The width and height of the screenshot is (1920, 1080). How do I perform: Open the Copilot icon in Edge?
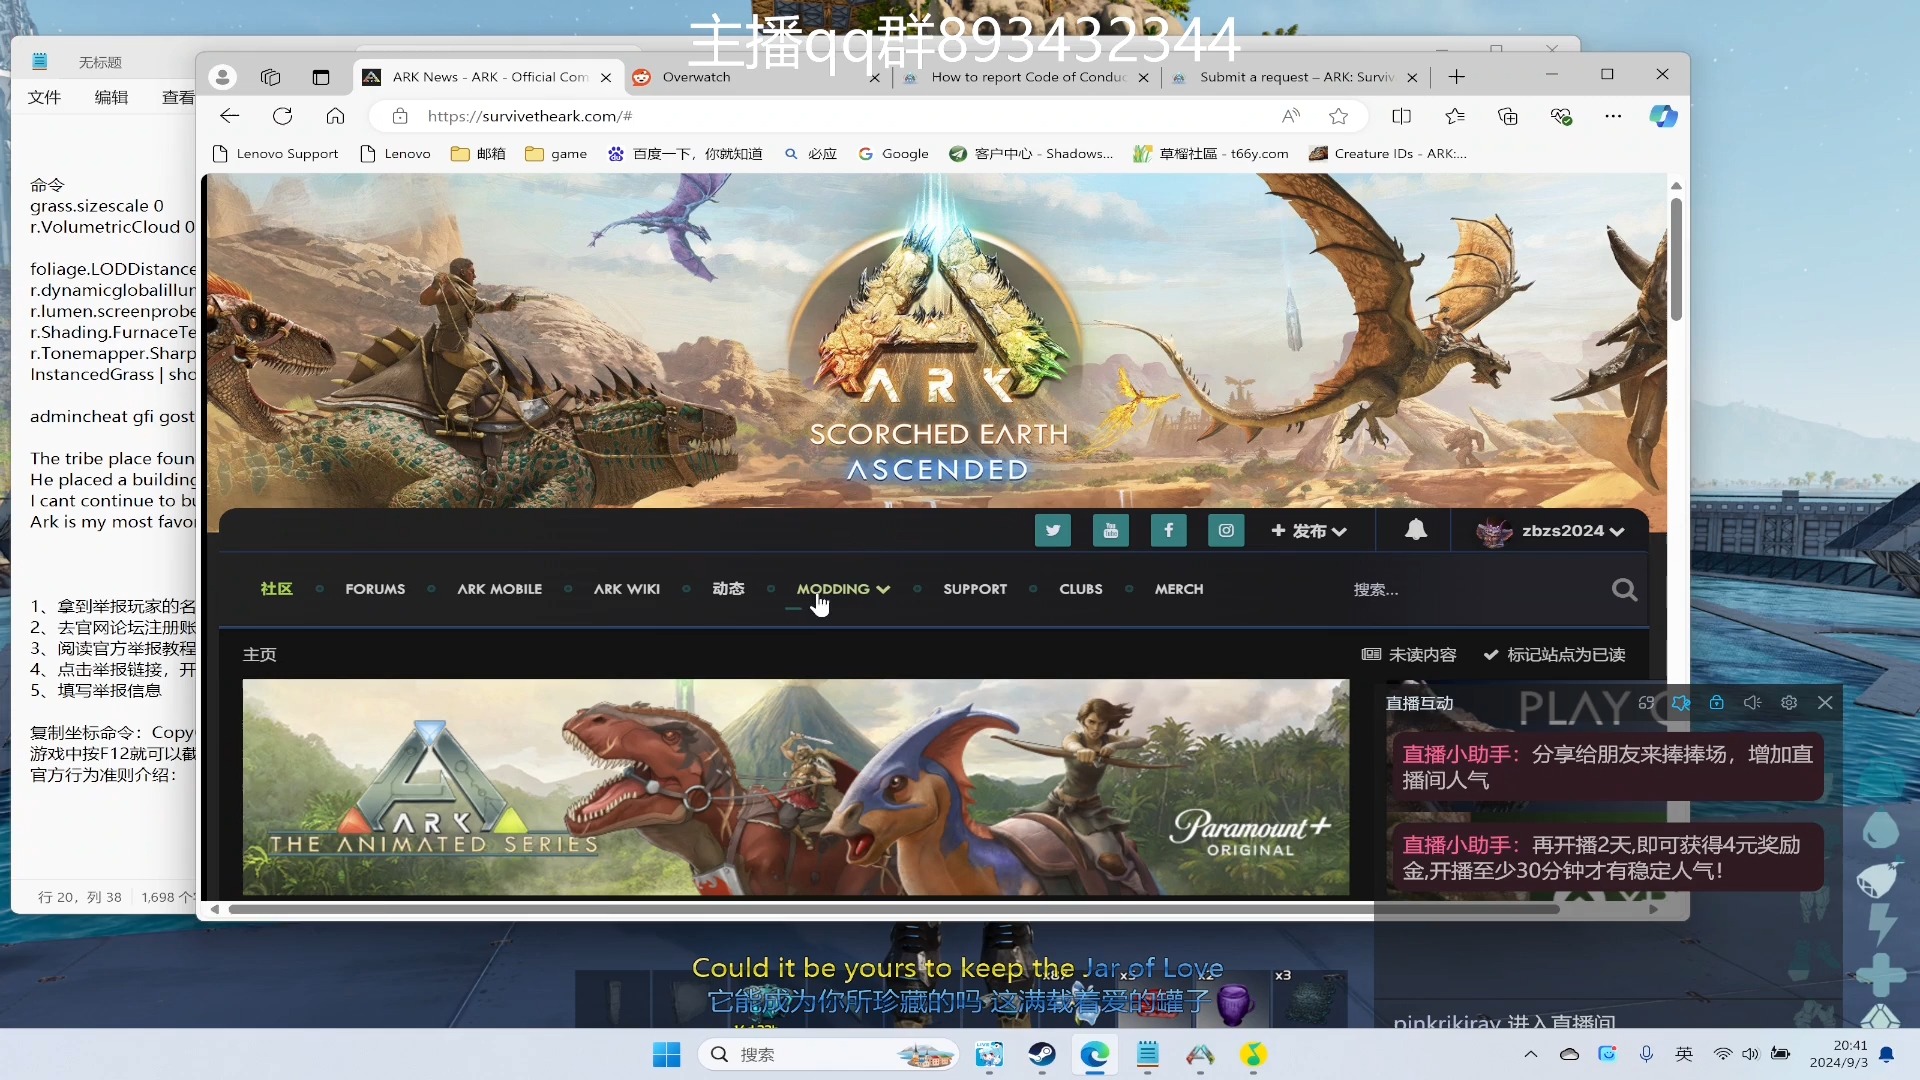click(1663, 116)
